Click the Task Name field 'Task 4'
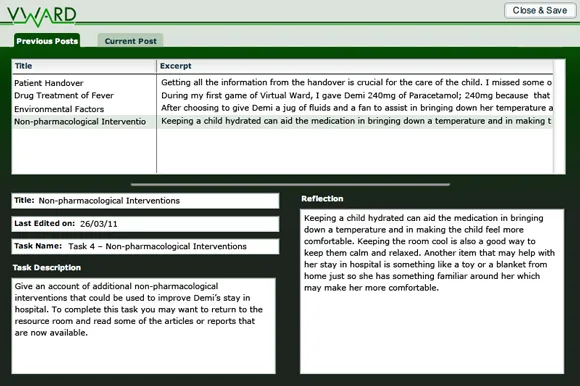This screenshot has width=580, height=386. pos(145,247)
